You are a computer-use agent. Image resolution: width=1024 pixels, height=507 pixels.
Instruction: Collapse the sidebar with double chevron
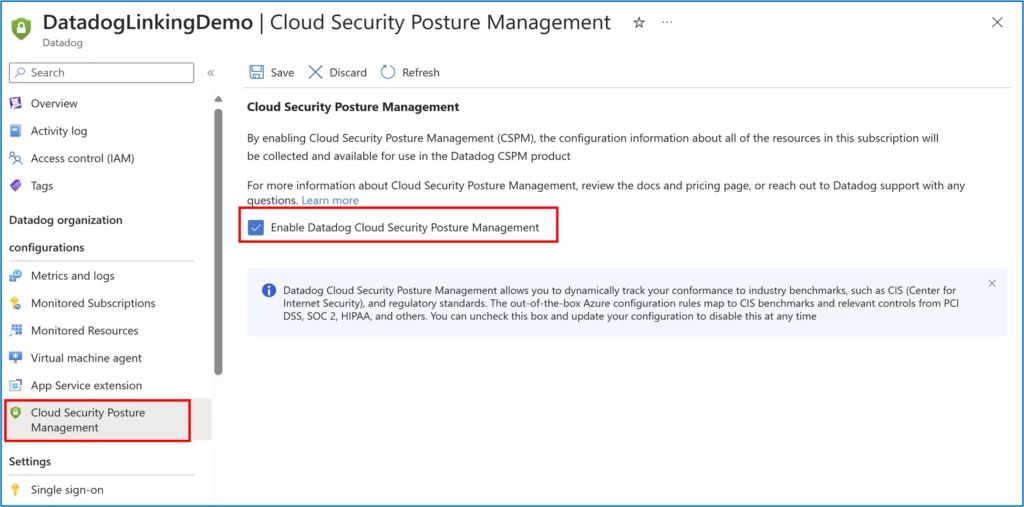(x=211, y=73)
